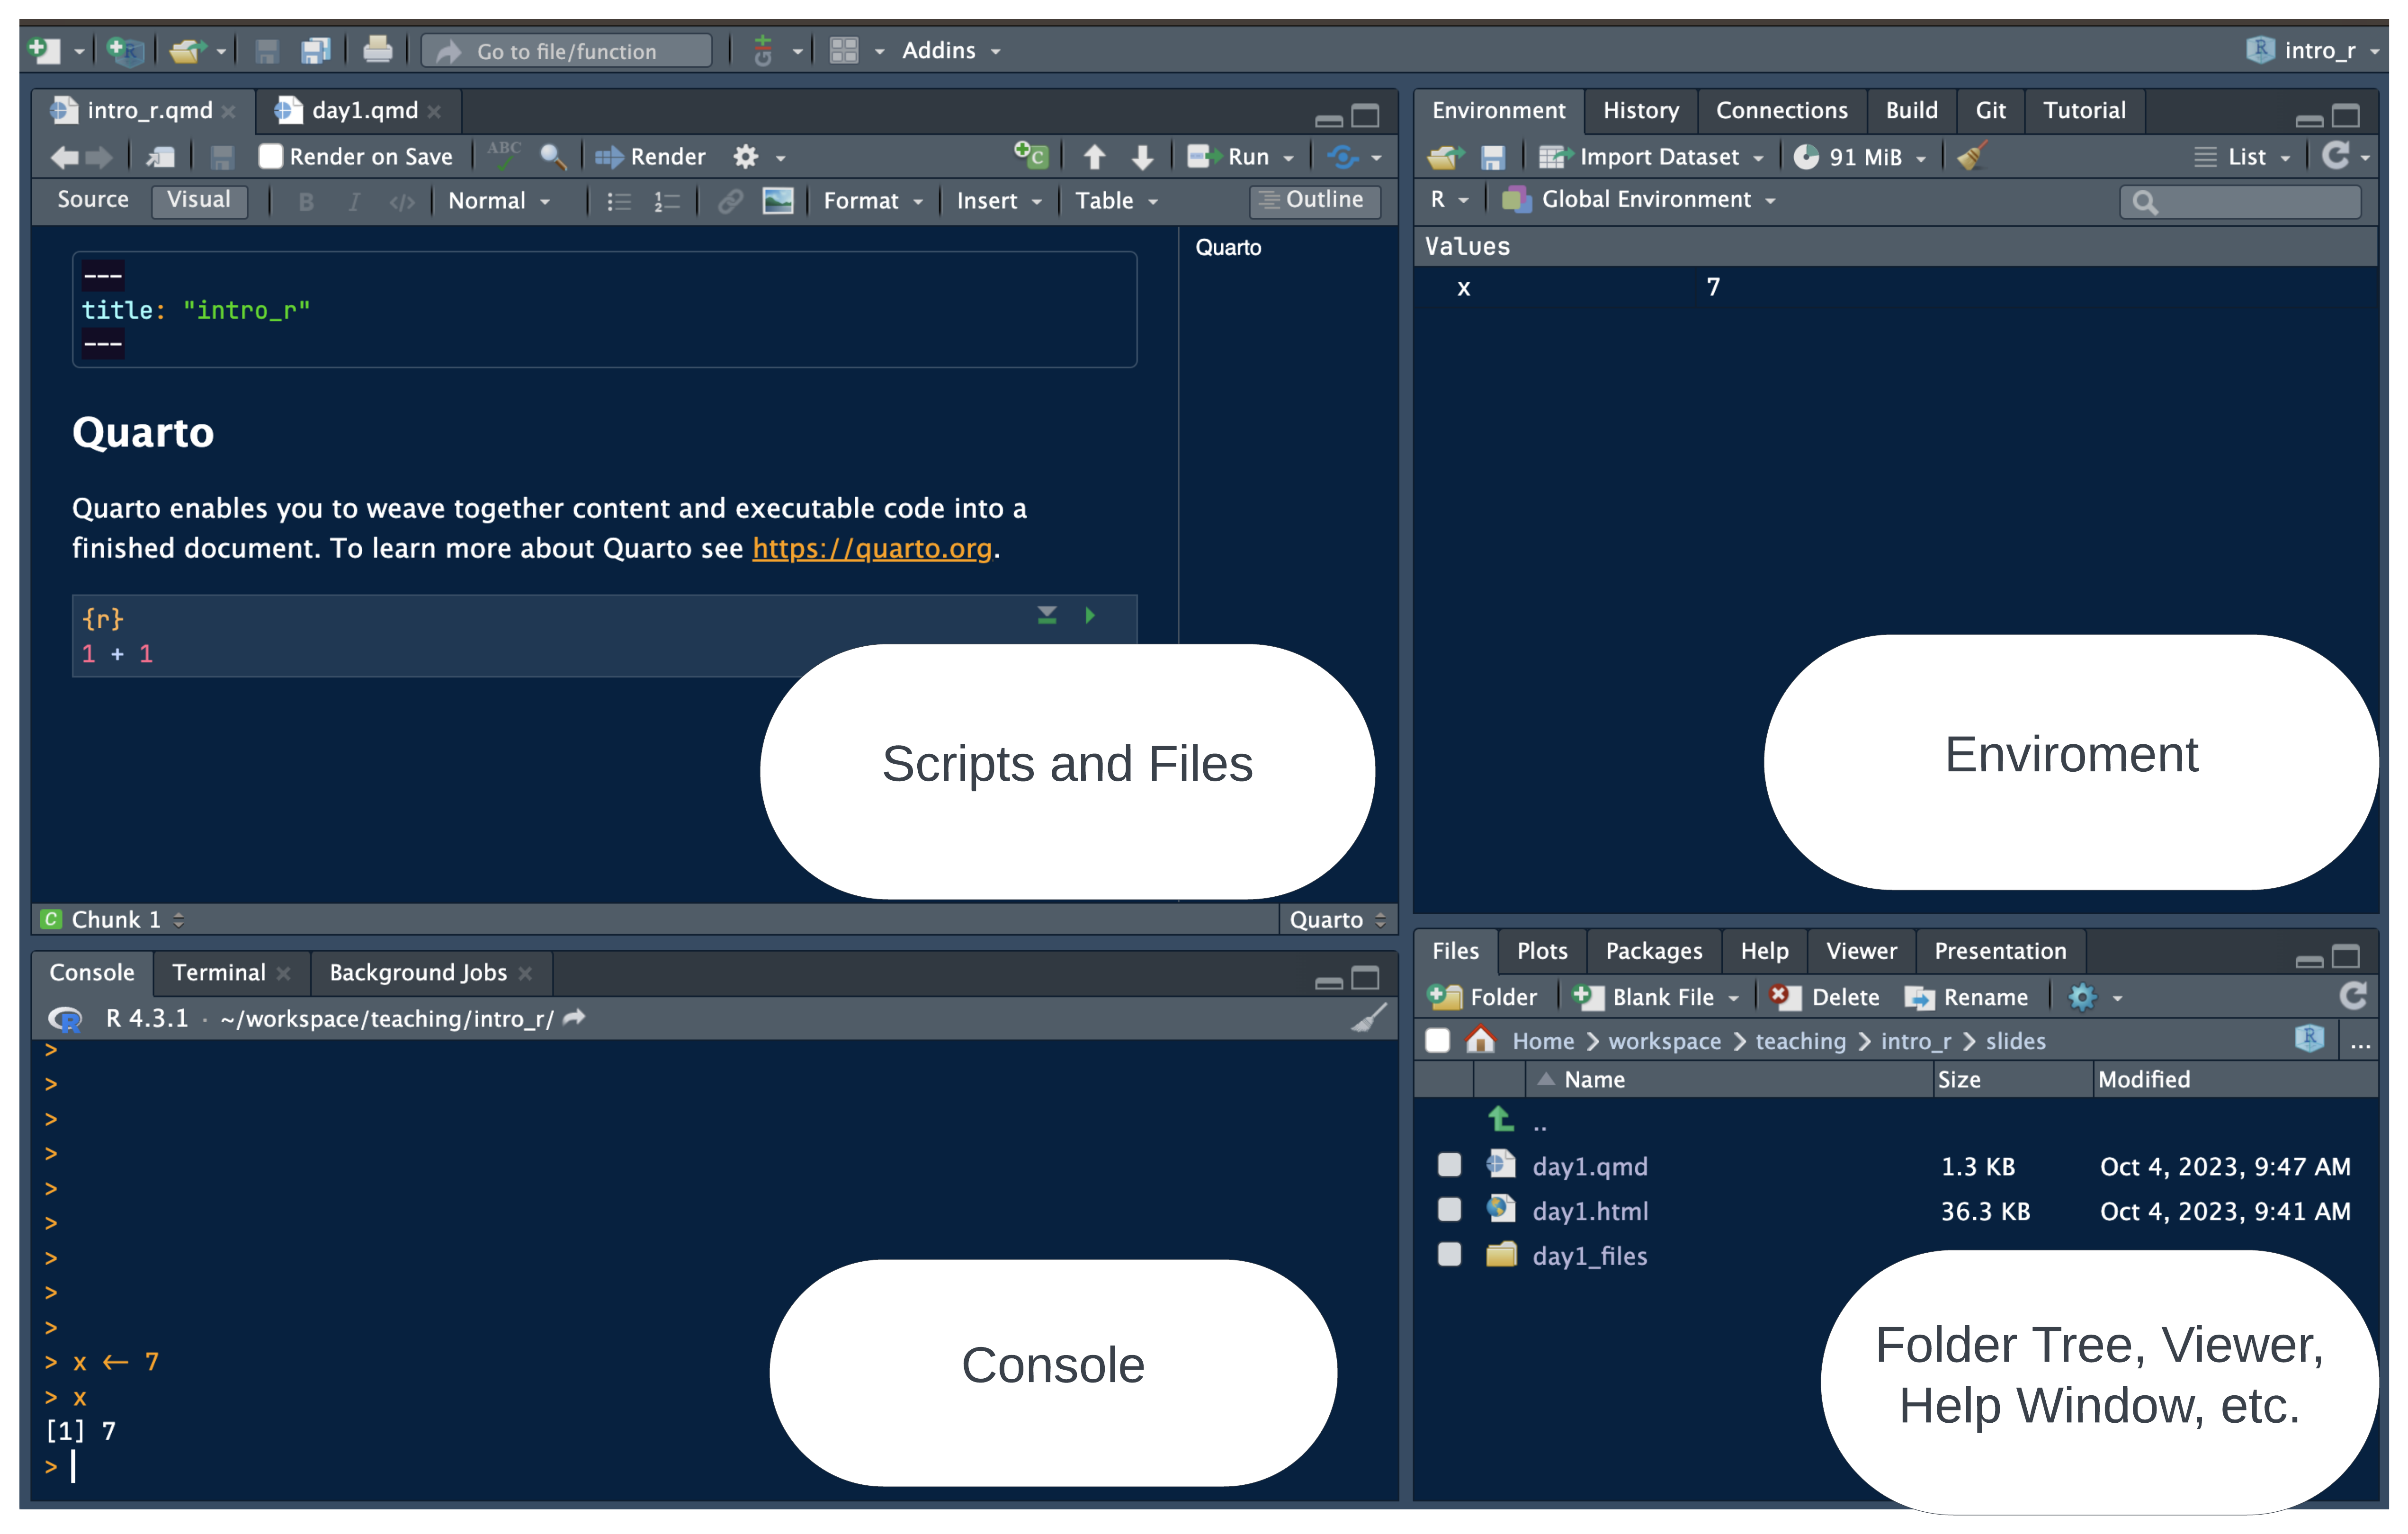Image resolution: width=2408 pixels, height=1534 pixels.
Task: Click the insert new code chunk icon
Action: pos(1030,156)
